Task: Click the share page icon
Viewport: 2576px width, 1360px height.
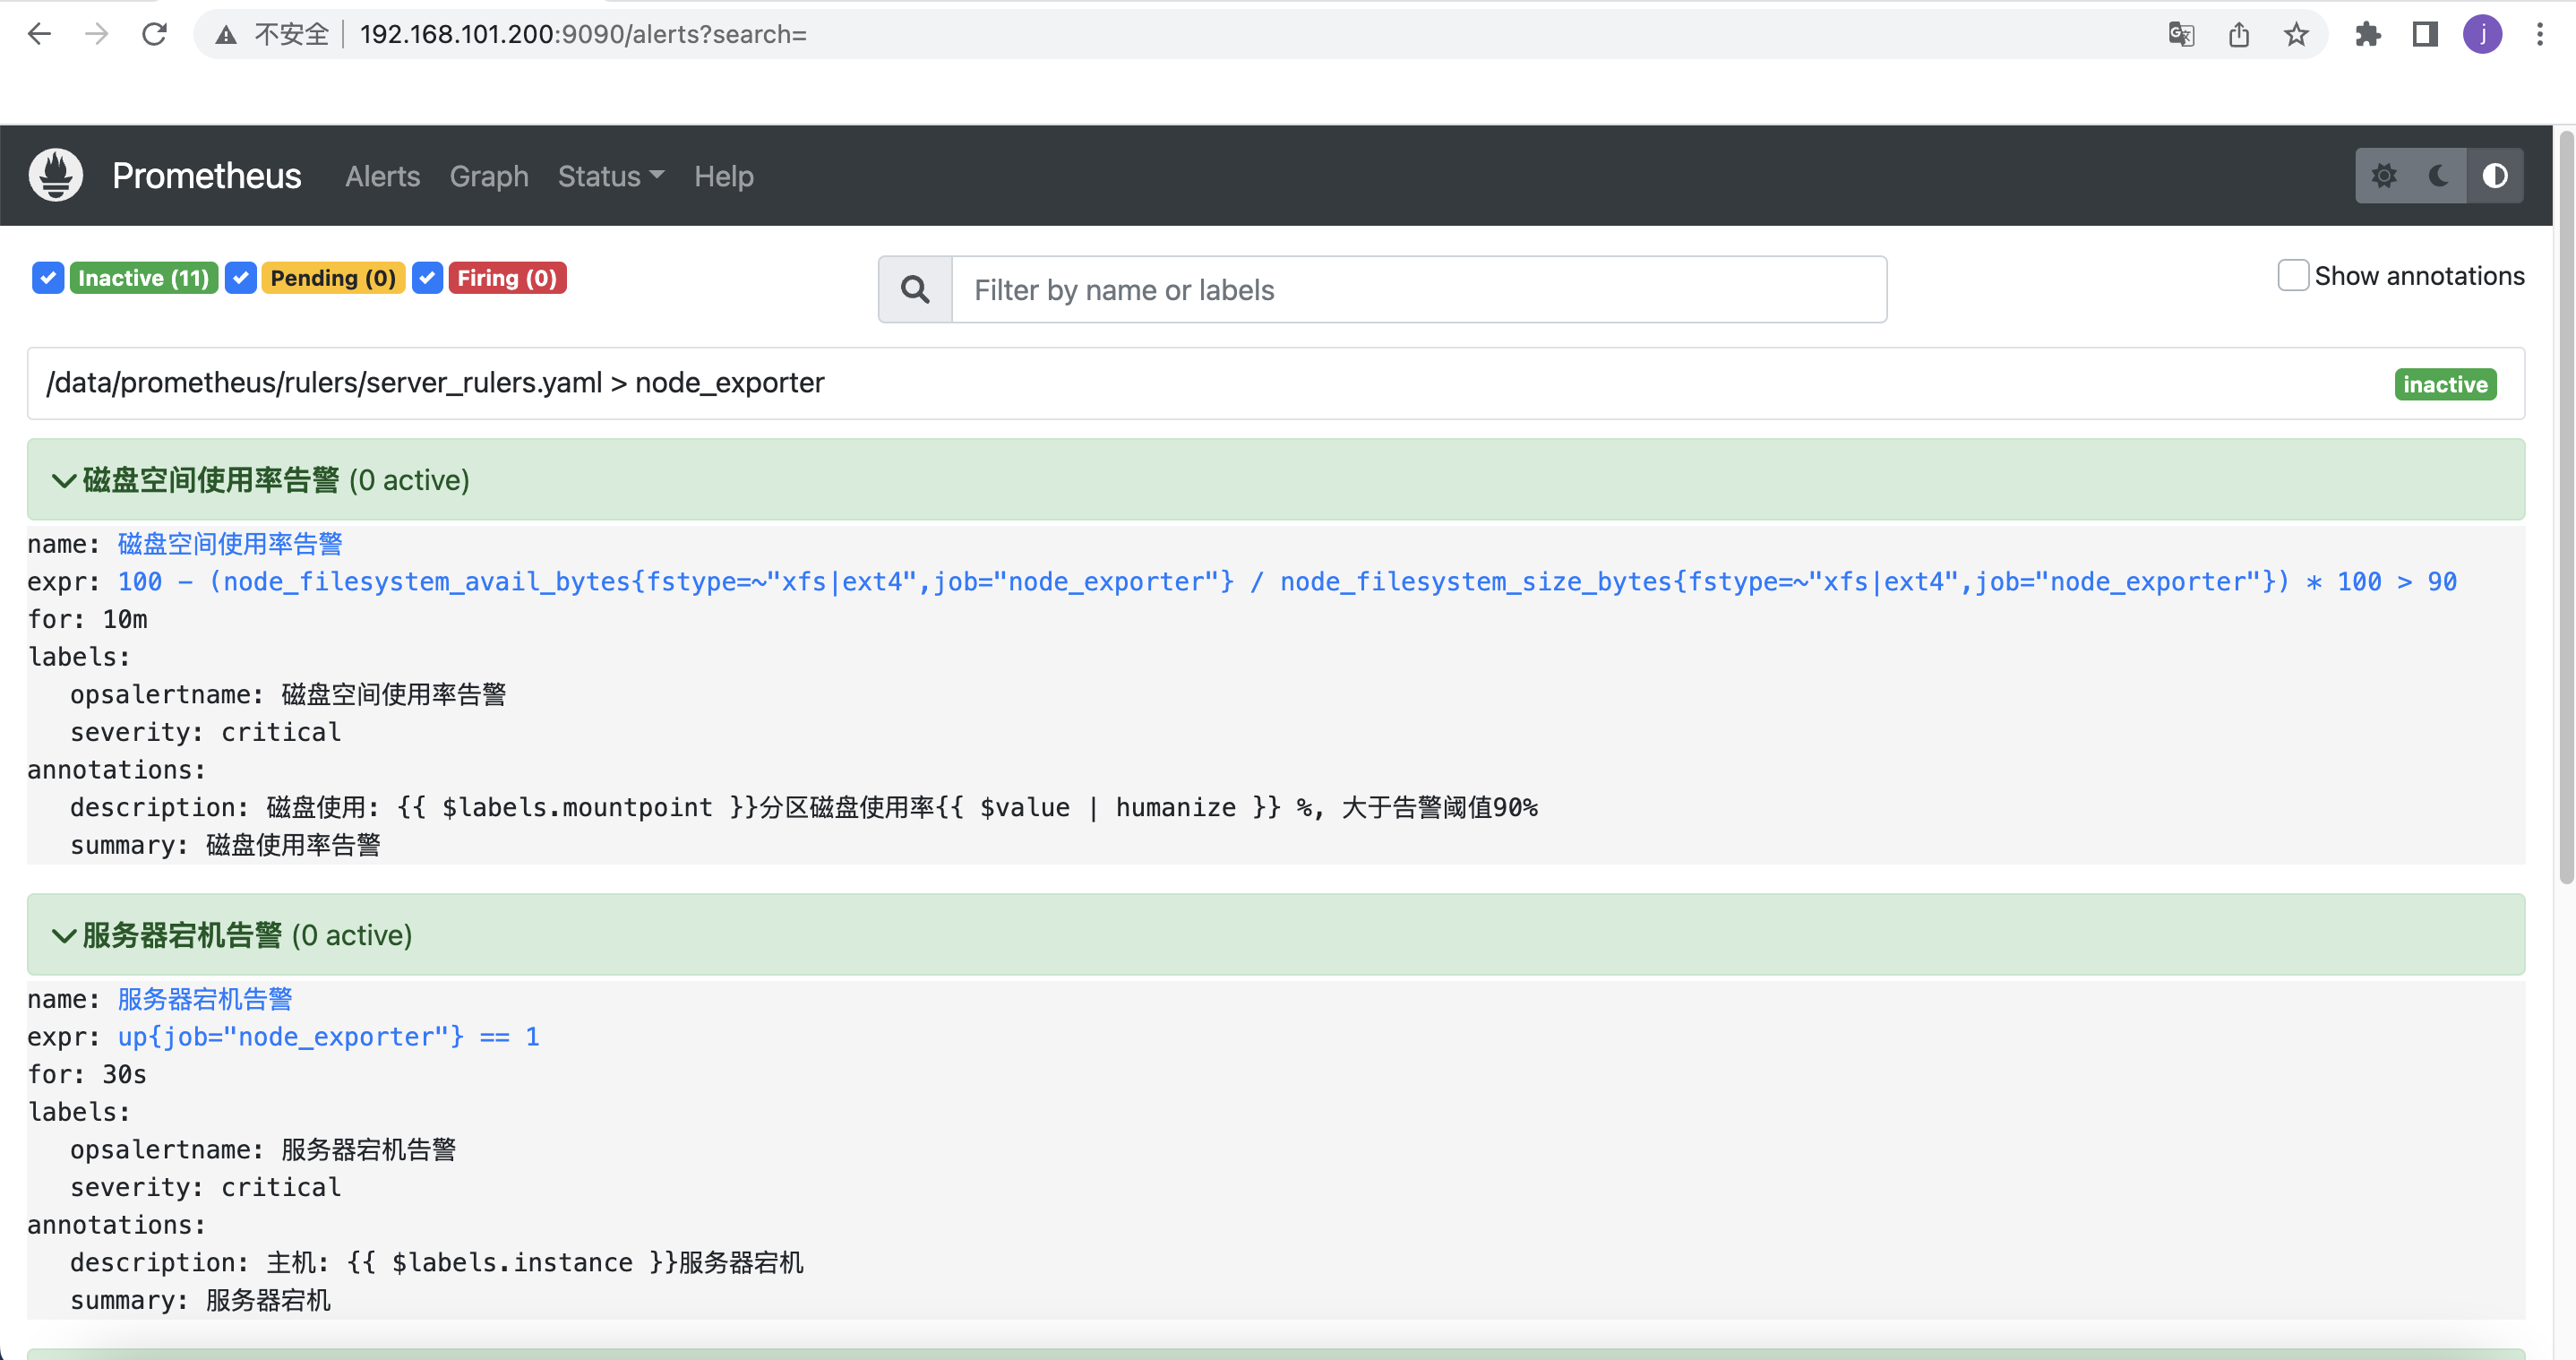Action: pyautogui.click(x=2239, y=35)
